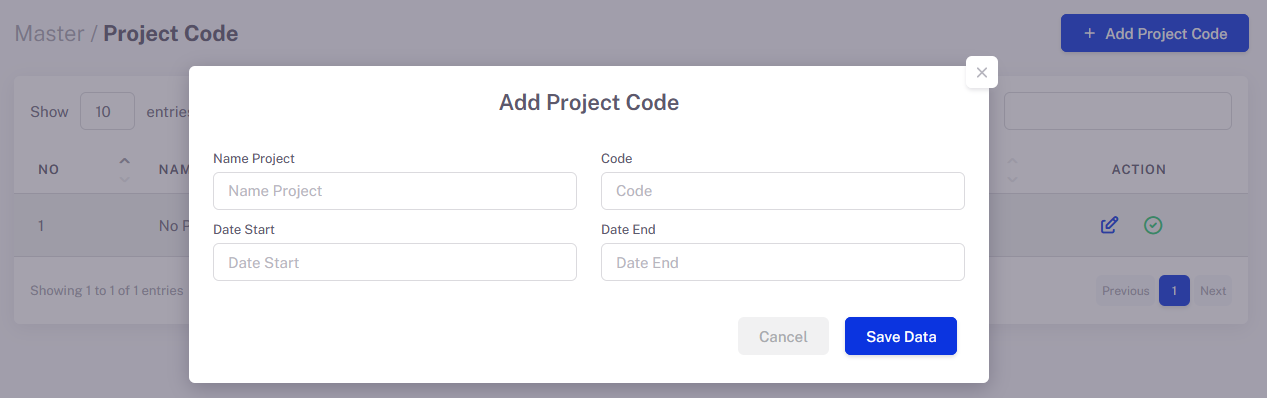Focus the Code input field
This screenshot has height=398, width=1267.
[783, 191]
